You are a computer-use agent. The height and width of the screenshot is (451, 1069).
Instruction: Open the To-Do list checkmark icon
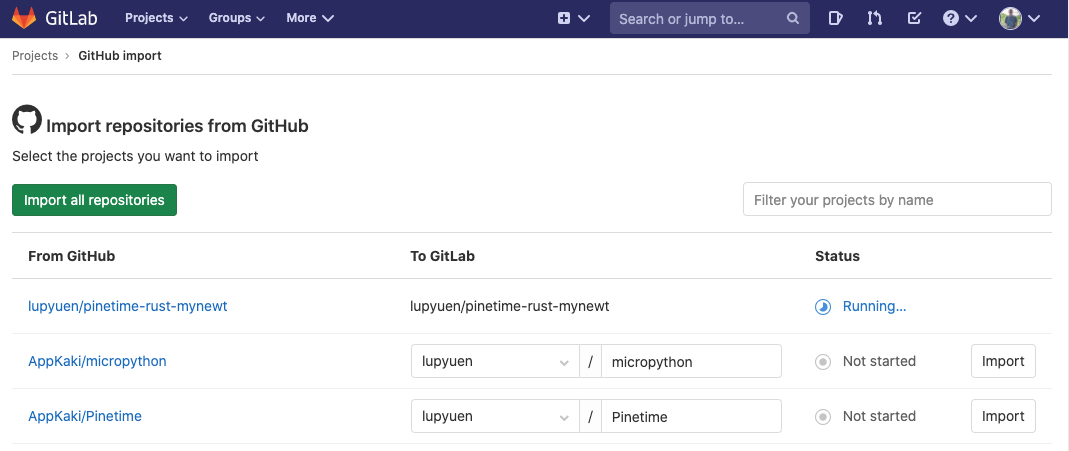[x=914, y=18]
